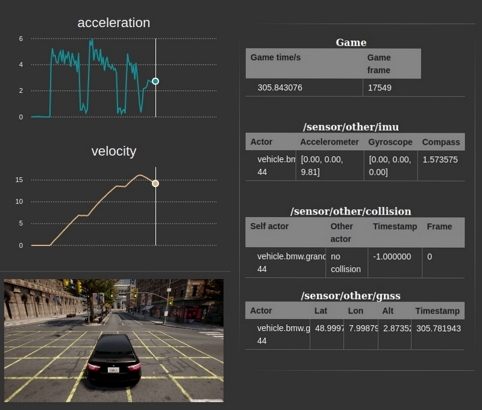Click gyroscope value [0.00, 0.00, 0.00]
This screenshot has width=482, height=410.
[390, 166]
